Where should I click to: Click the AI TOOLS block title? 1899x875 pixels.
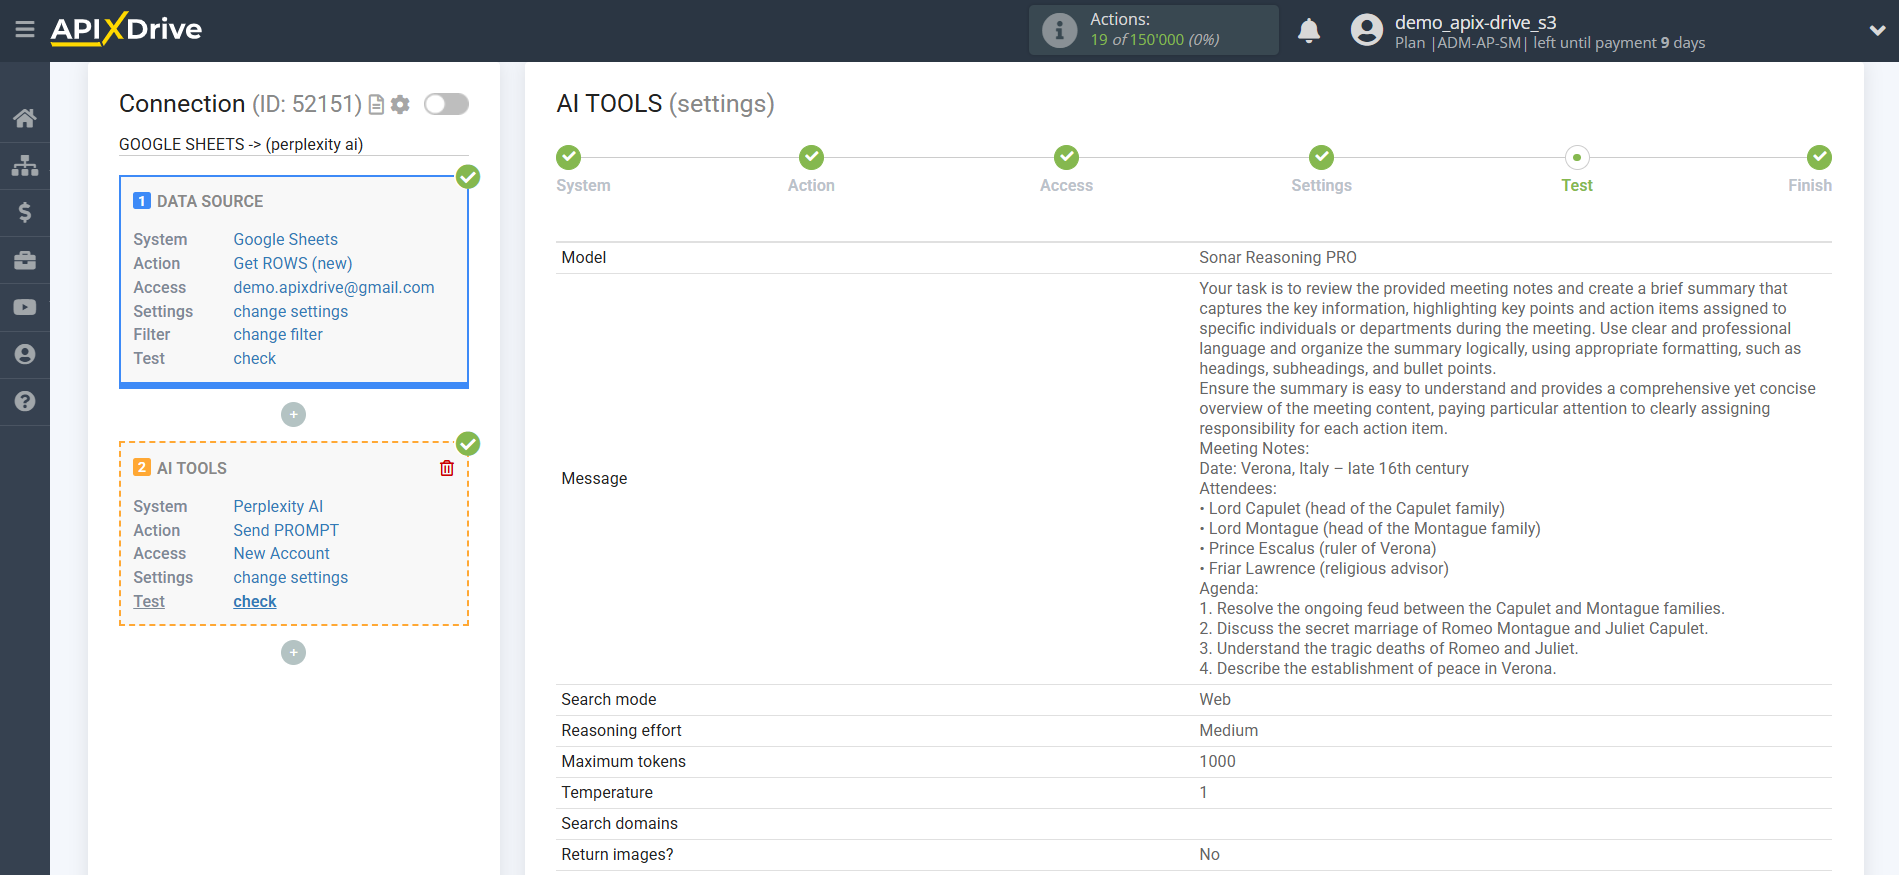(x=192, y=468)
